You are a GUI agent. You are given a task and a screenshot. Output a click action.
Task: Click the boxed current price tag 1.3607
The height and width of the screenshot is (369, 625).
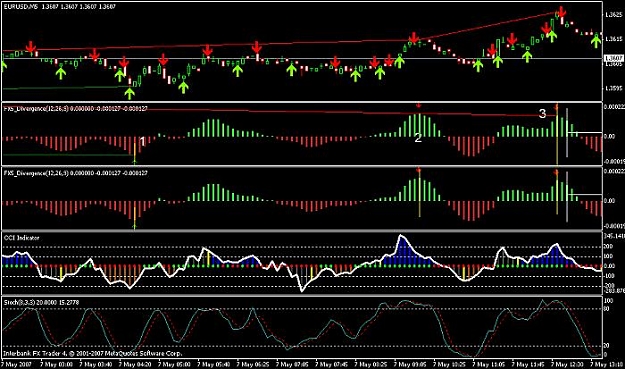pyautogui.click(x=613, y=58)
